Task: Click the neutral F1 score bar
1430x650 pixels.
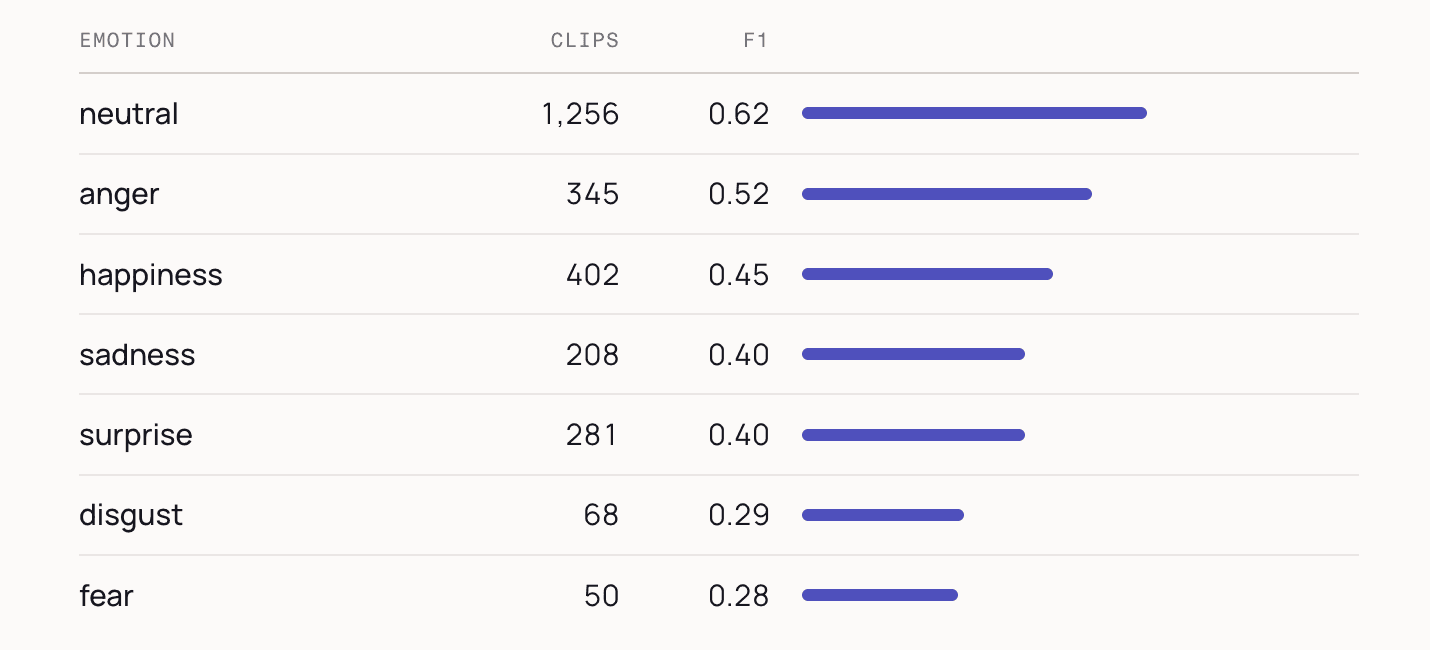Action: click(974, 113)
